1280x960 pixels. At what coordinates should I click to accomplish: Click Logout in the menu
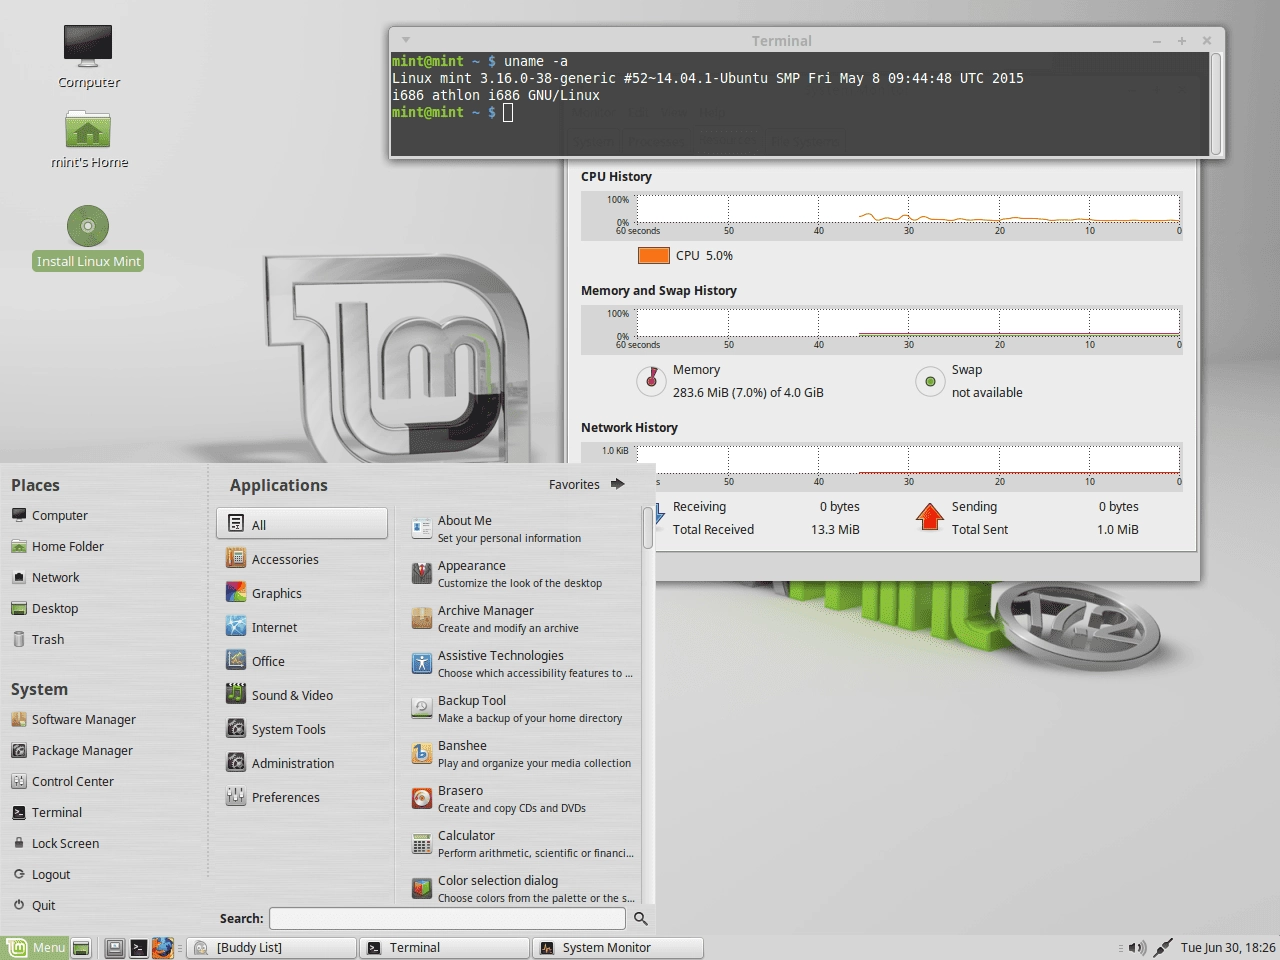click(x=41, y=874)
